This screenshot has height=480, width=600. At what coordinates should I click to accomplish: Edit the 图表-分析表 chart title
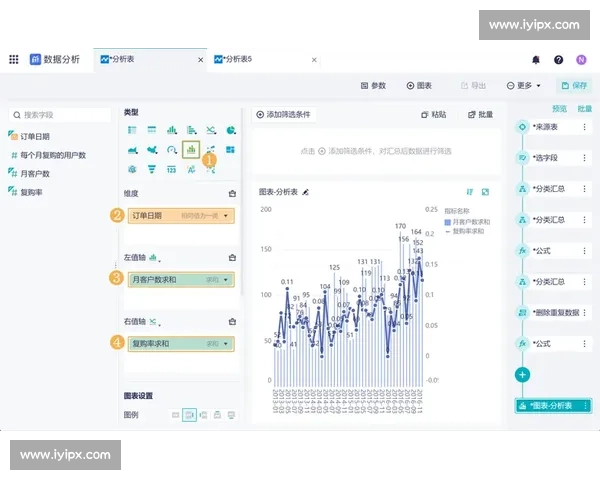pos(305,192)
